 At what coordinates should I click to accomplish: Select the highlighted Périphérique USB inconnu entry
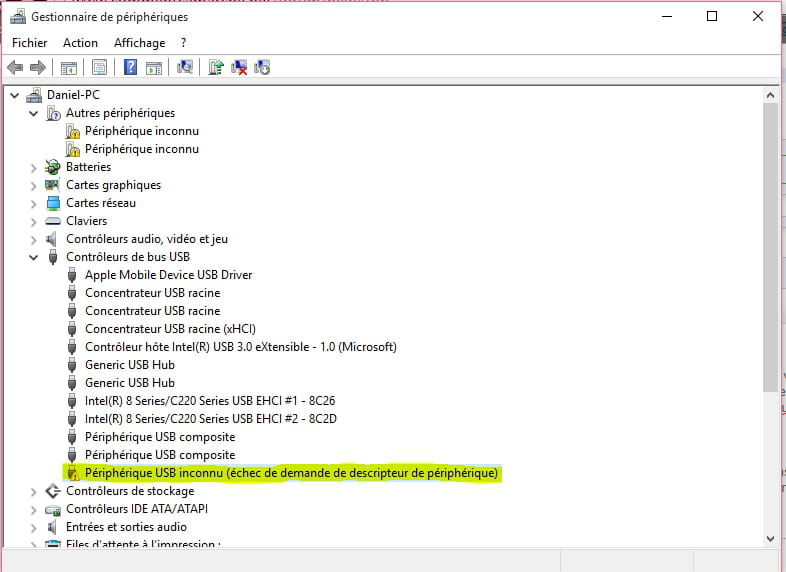[x=291, y=473]
